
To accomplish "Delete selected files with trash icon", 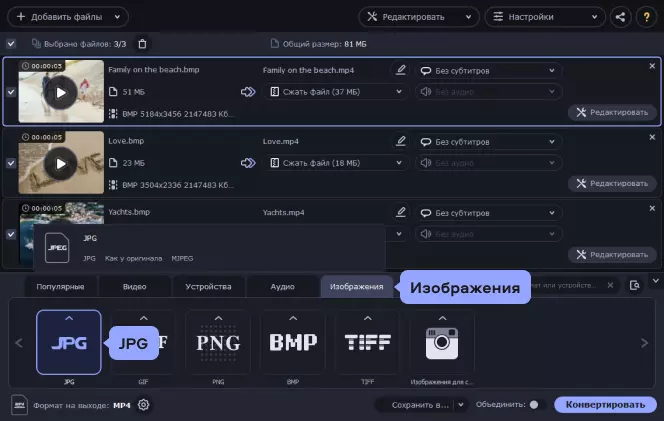I will click(x=142, y=44).
